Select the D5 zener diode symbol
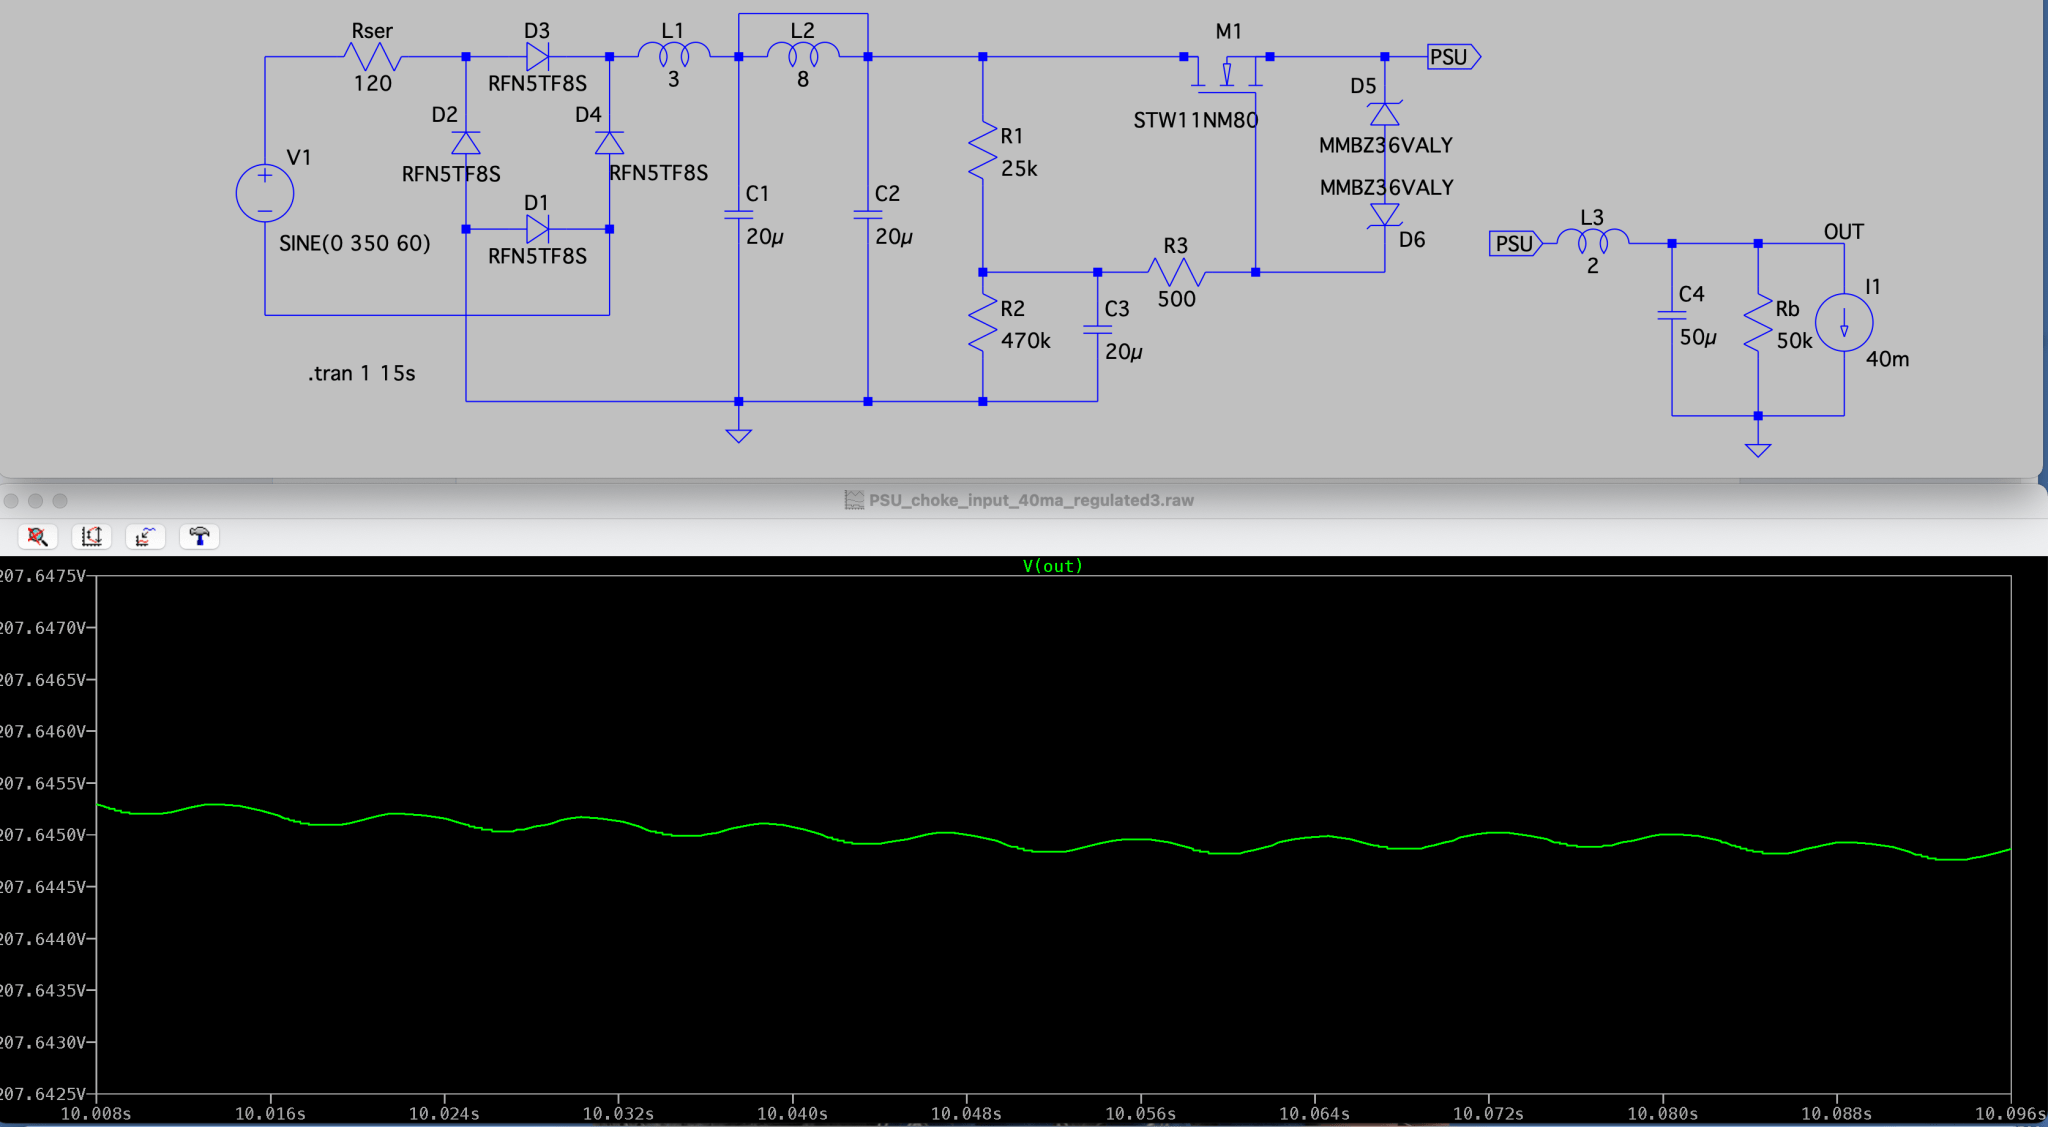Screen dimensions: 2048x1127 [1385, 114]
